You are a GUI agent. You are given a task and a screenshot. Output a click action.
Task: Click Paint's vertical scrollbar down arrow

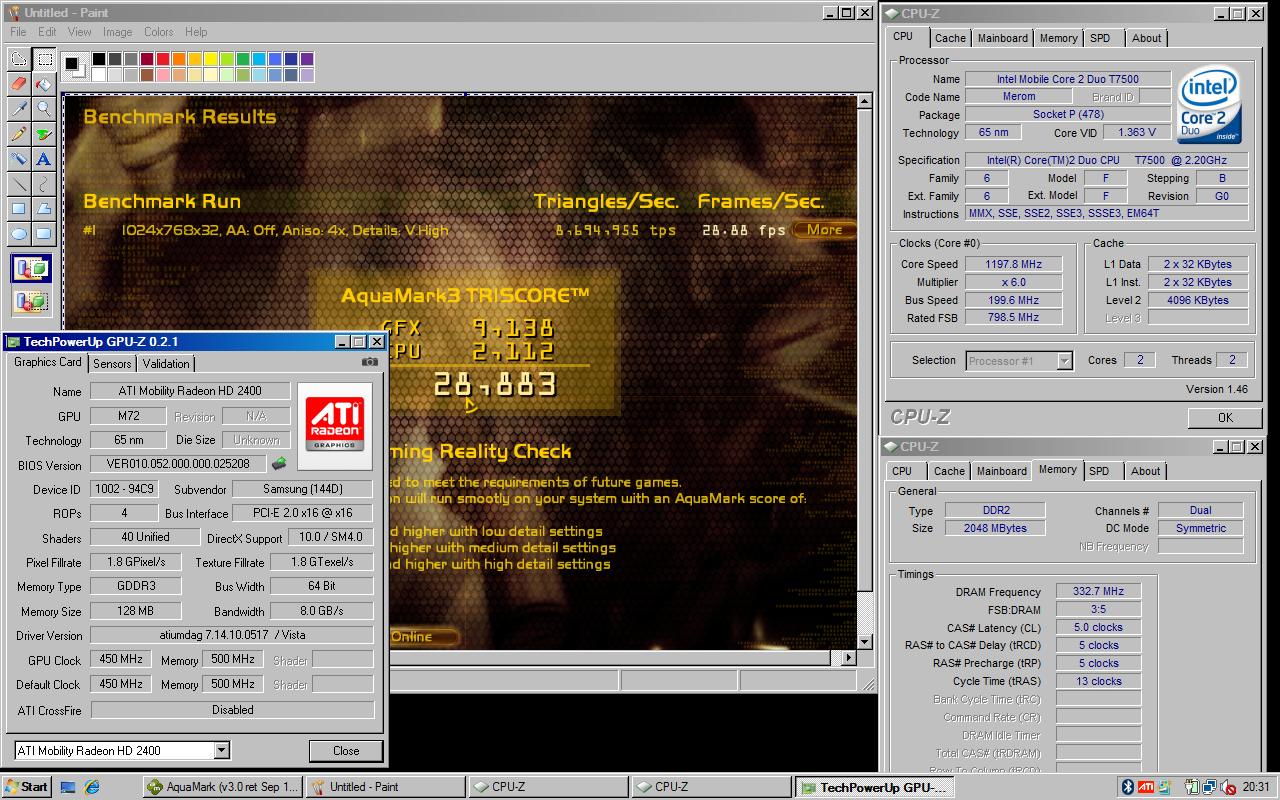[x=865, y=640]
